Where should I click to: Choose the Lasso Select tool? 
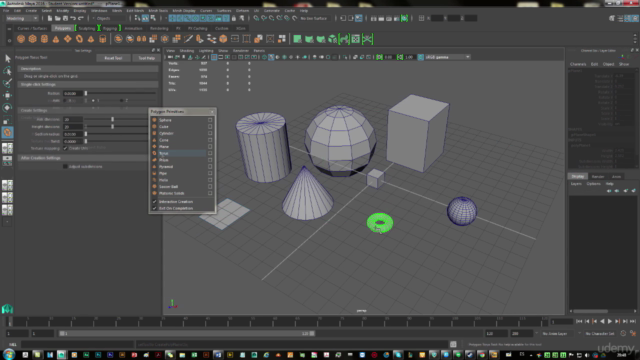point(7,71)
